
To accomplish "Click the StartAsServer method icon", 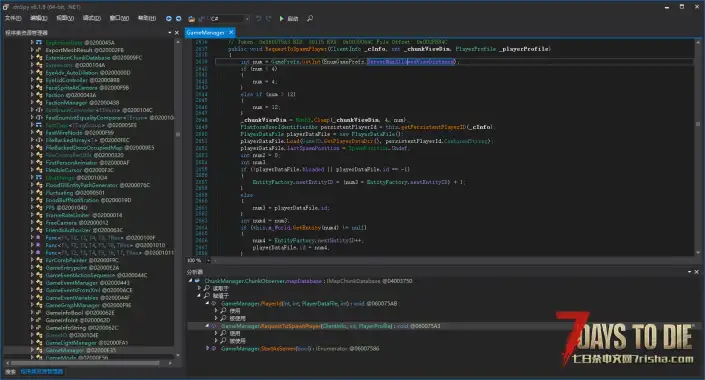I will pyautogui.click(x=214, y=348).
